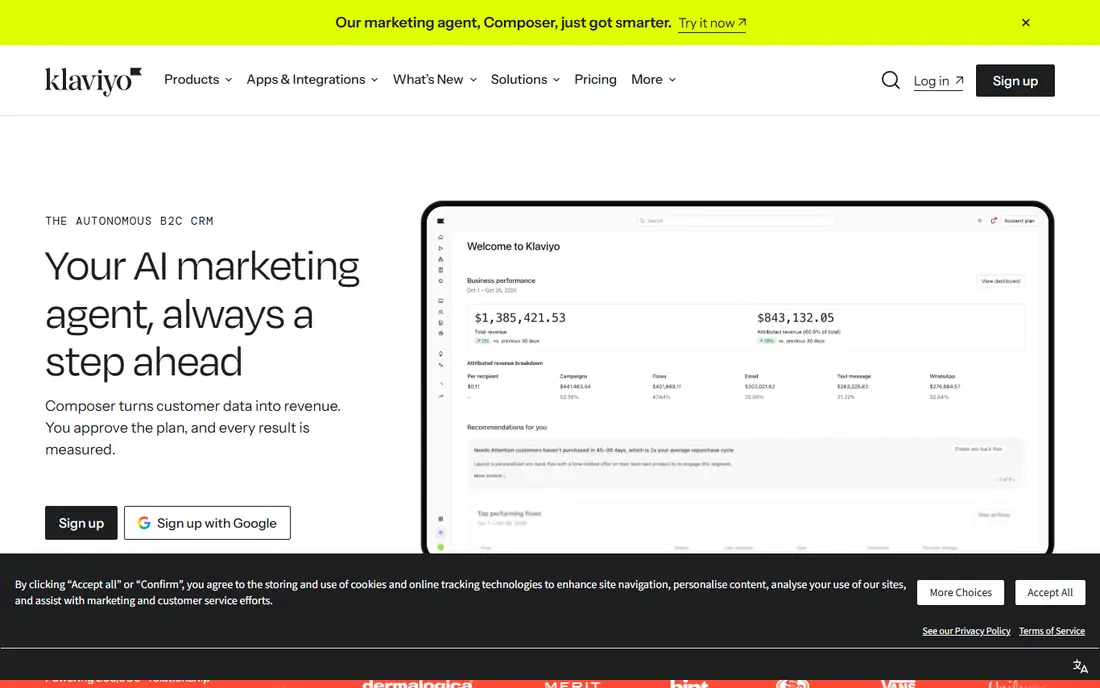Click More Choices in cookie banner

point(960,593)
